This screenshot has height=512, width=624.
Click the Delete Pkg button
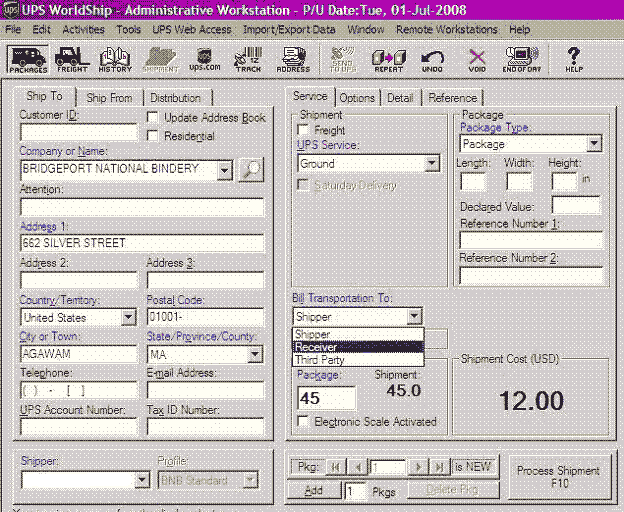coord(453,490)
